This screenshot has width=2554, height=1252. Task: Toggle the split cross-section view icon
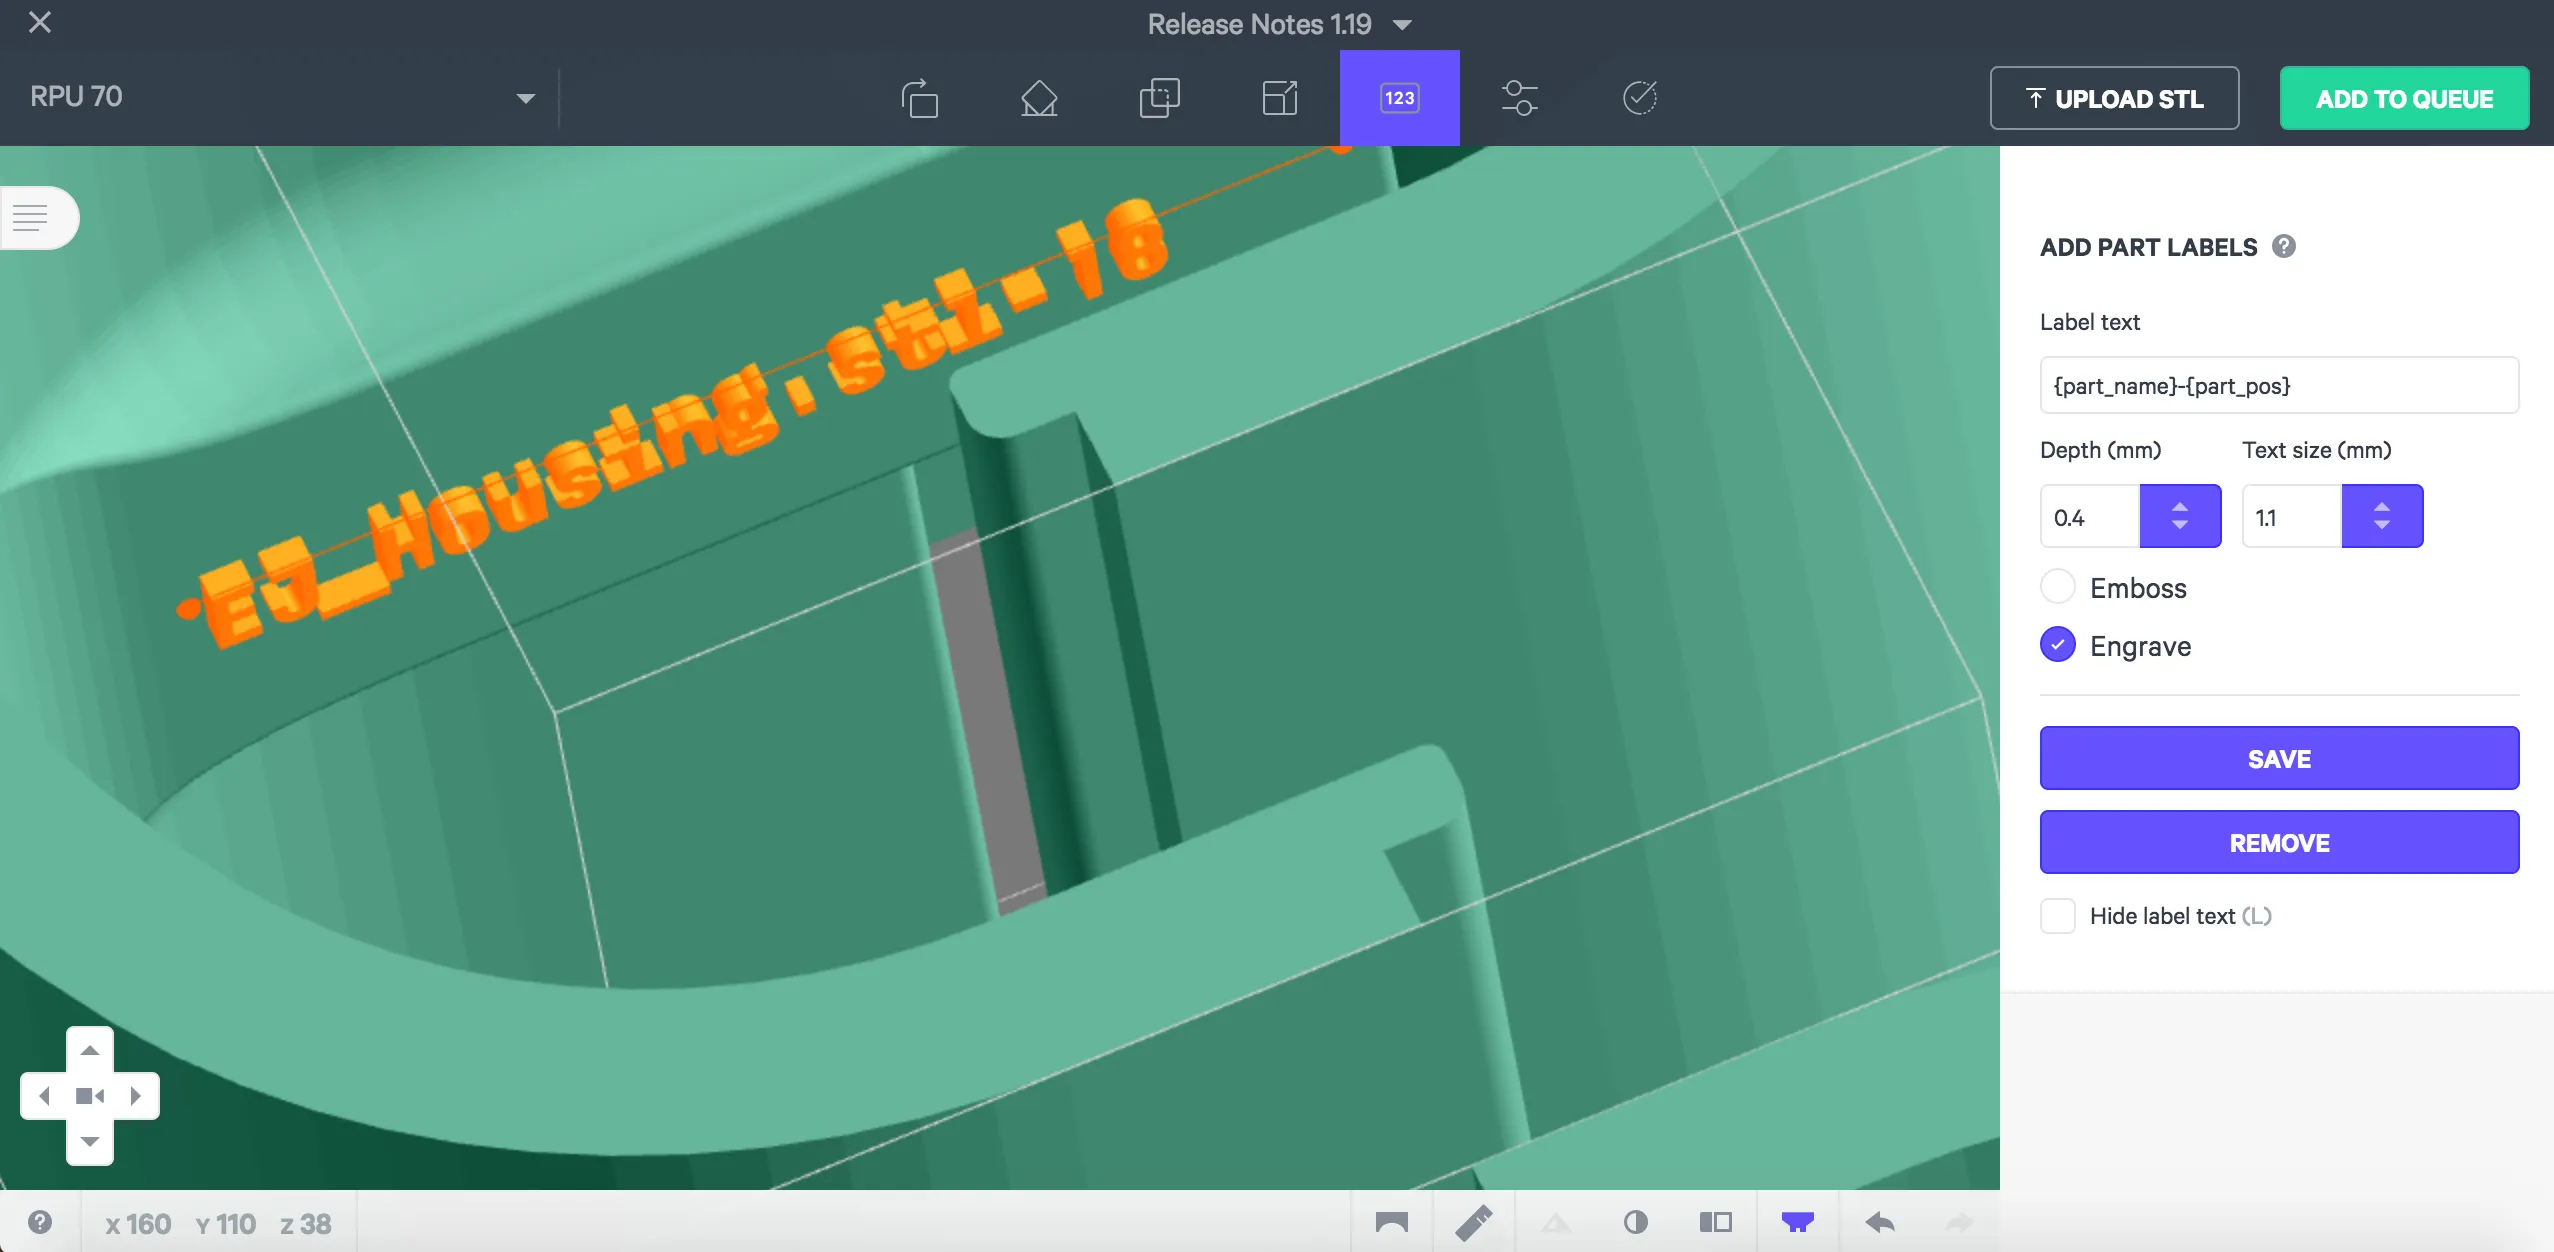[x=1716, y=1222]
